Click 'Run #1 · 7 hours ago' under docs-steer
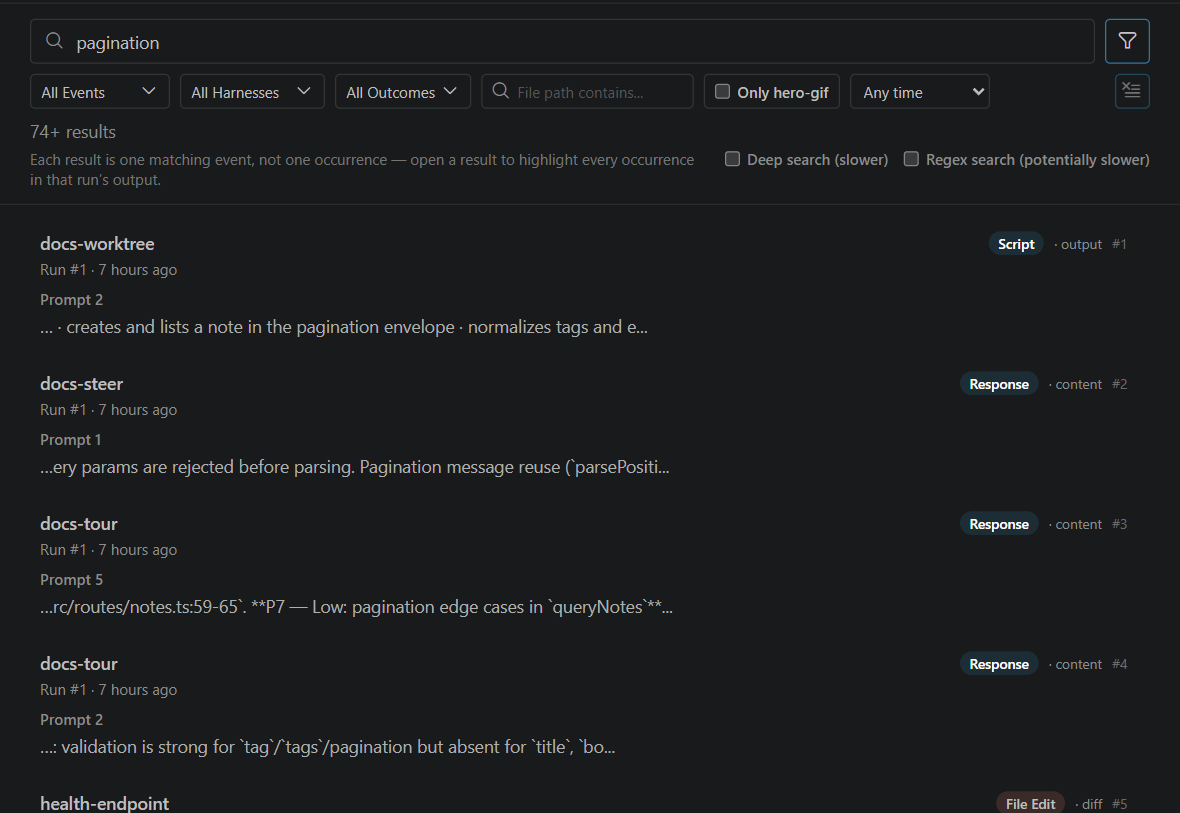This screenshot has width=1180, height=813. [x=108, y=410]
